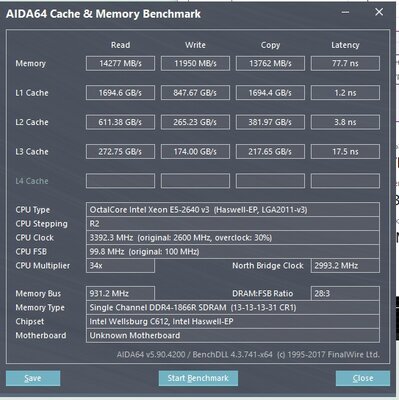Click the CPU Clock value field
Screen dimensions: 399x400
(x=233, y=238)
